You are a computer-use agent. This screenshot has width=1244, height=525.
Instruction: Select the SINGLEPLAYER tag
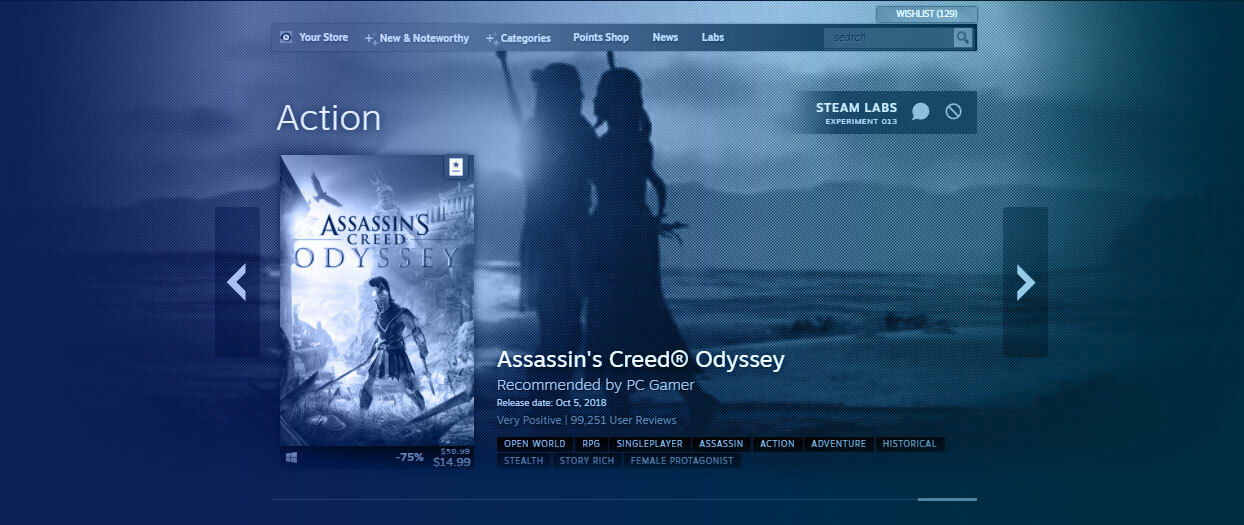[x=649, y=444]
